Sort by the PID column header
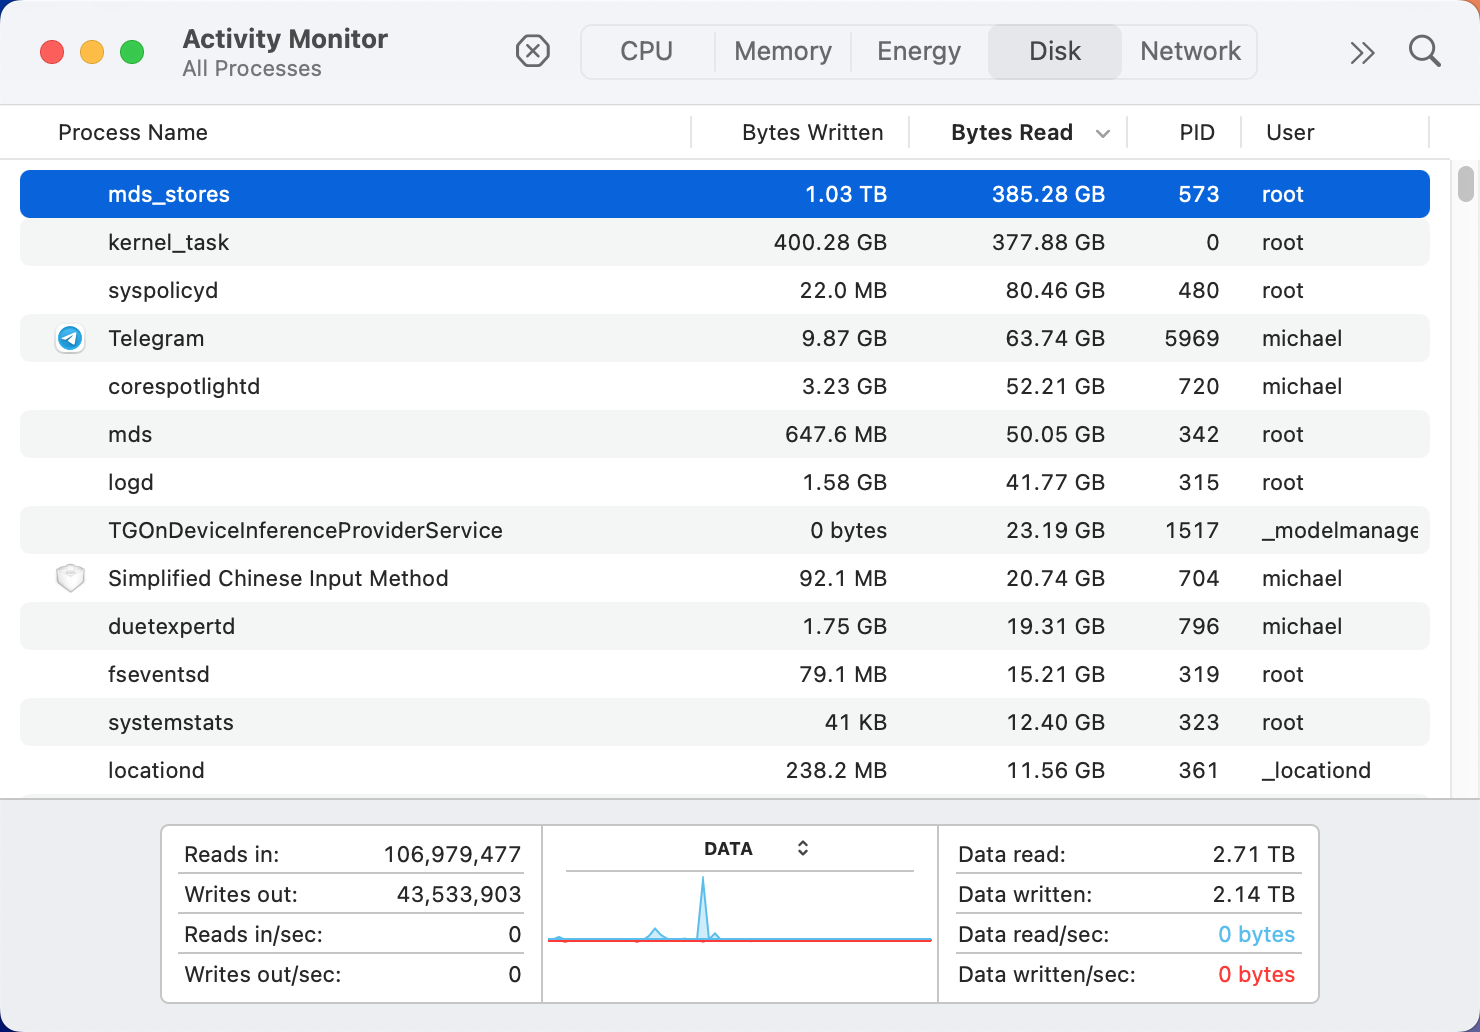1480x1032 pixels. (1196, 132)
